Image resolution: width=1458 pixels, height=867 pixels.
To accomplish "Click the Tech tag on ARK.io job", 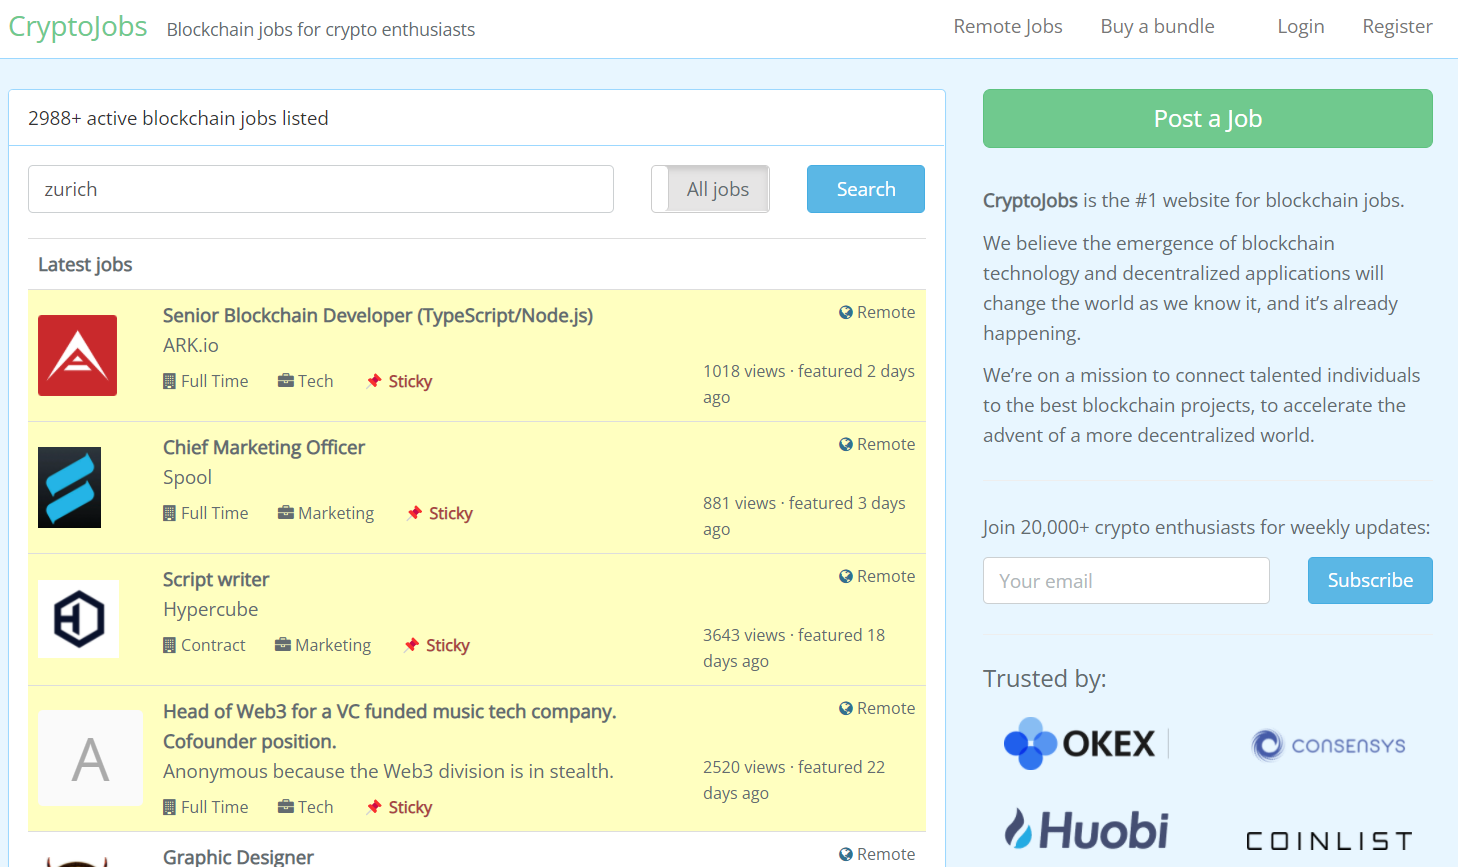I will [316, 381].
